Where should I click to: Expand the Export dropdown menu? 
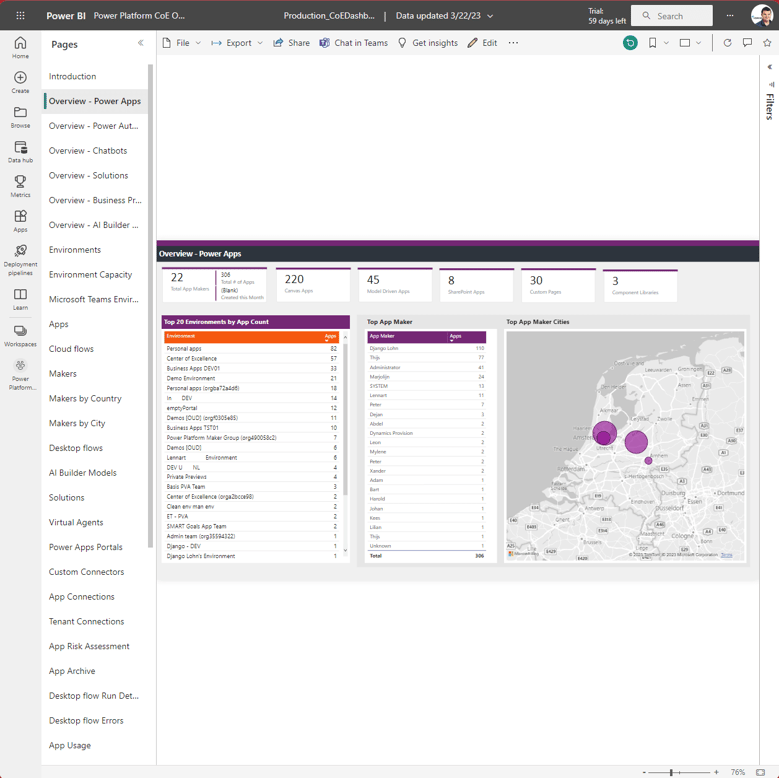tap(238, 43)
